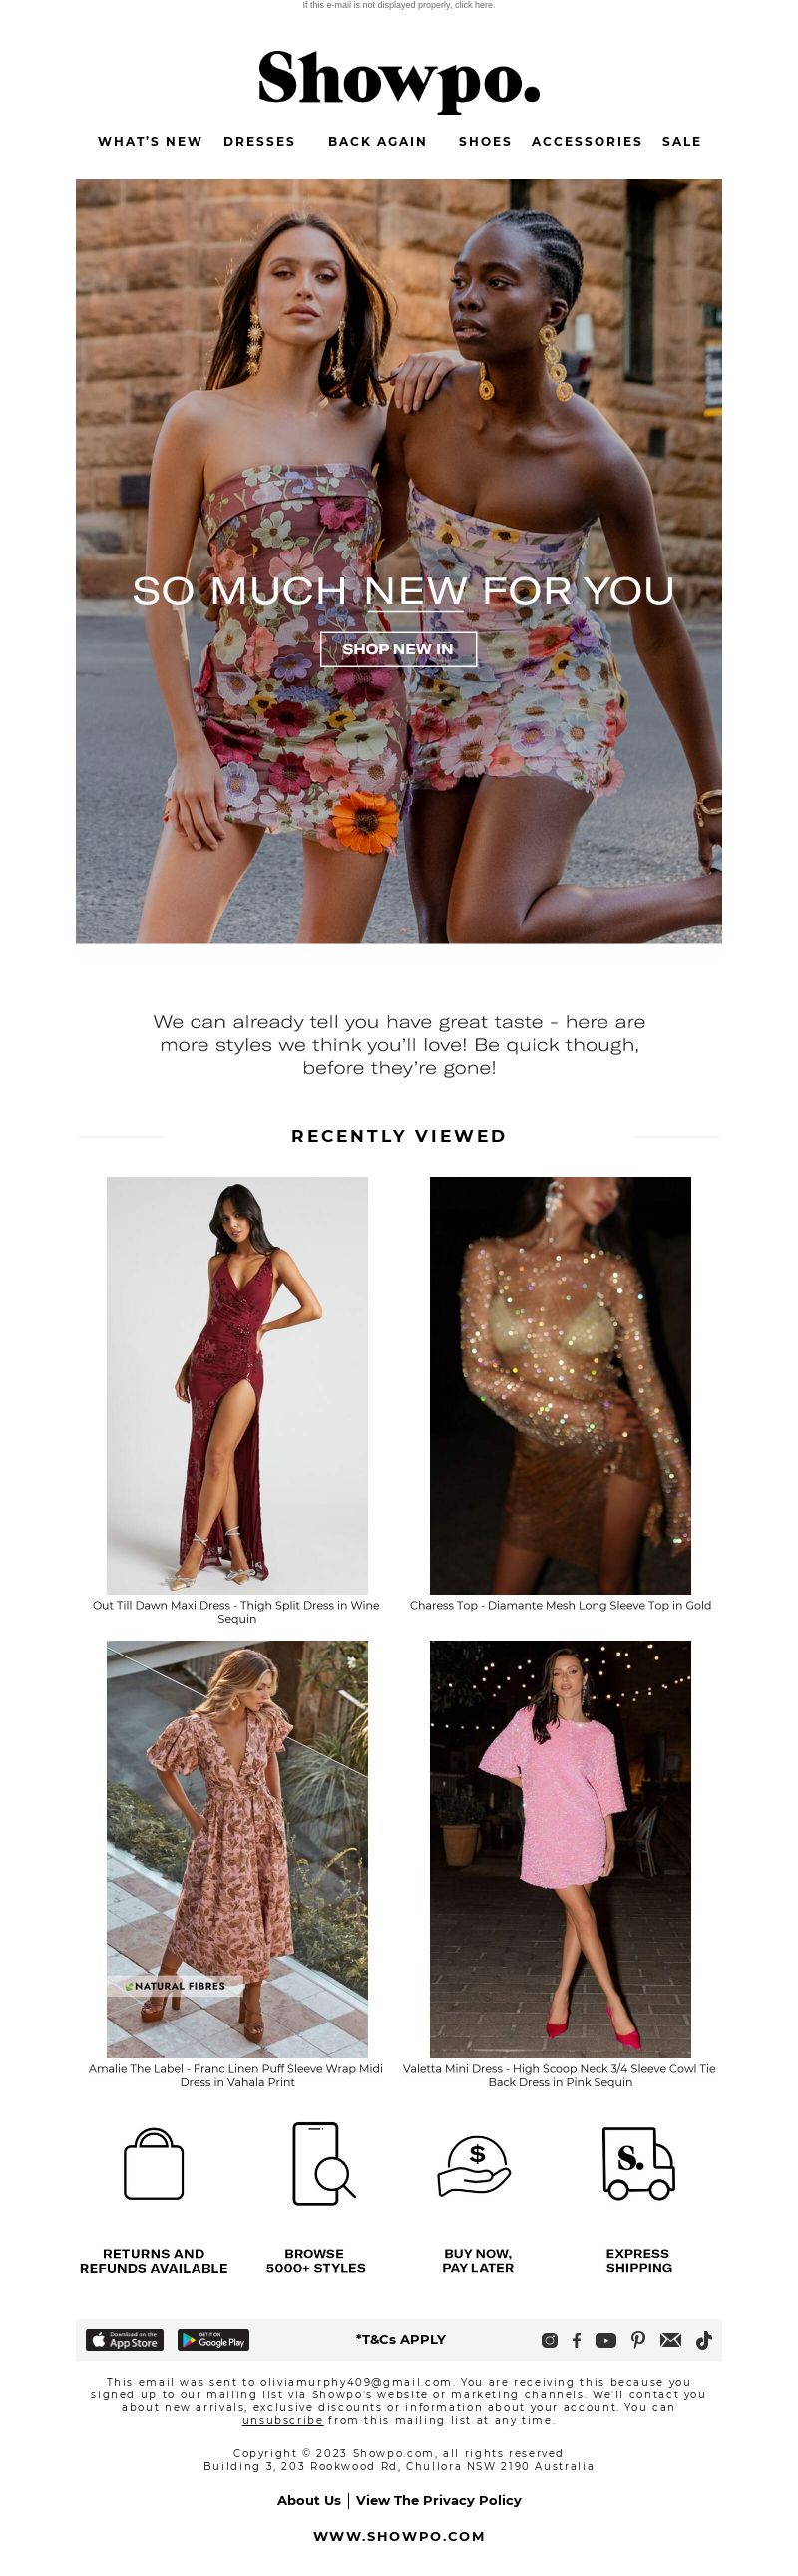Open the What's New menu
Viewport: 798px width, 2576px height.
point(150,141)
